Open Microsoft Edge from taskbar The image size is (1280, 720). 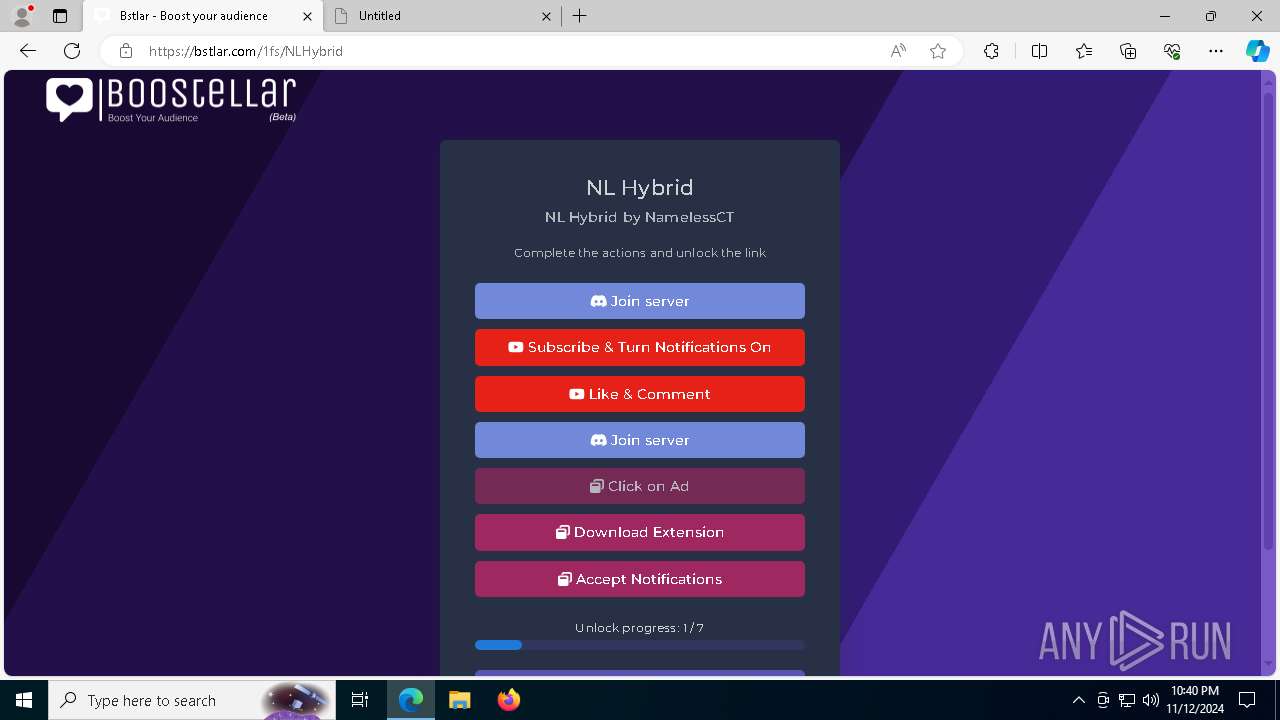[411, 700]
